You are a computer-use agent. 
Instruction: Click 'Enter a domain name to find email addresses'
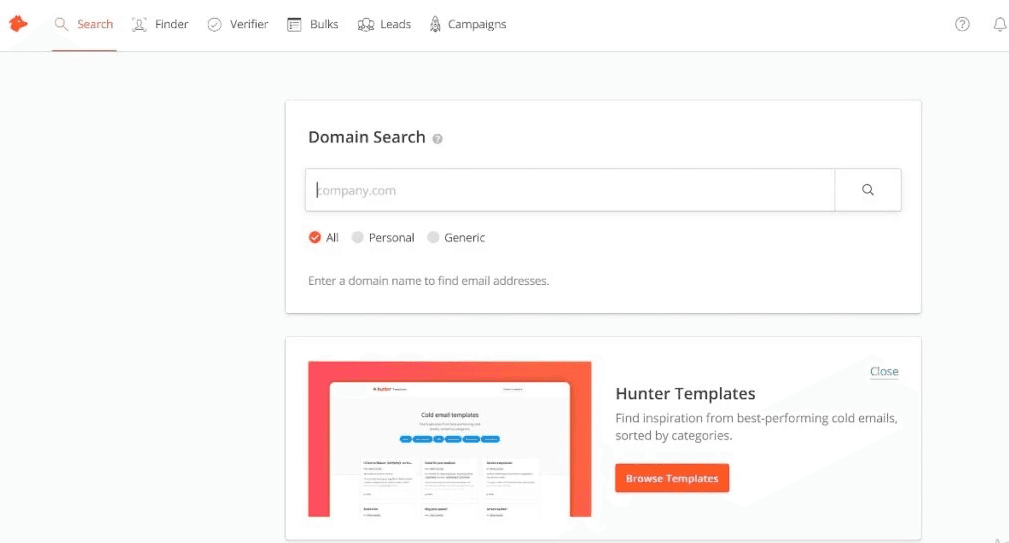tap(429, 281)
